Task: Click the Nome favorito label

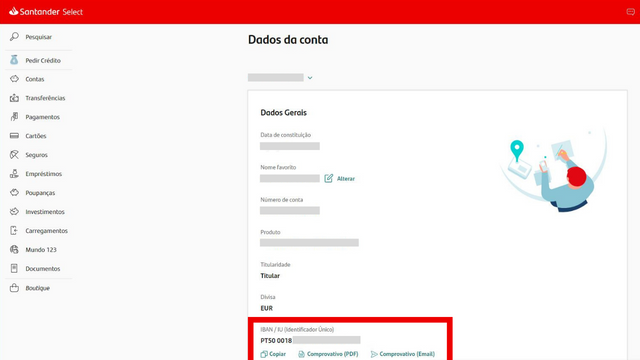Action: pyautogui.click(x=278, y=167)
